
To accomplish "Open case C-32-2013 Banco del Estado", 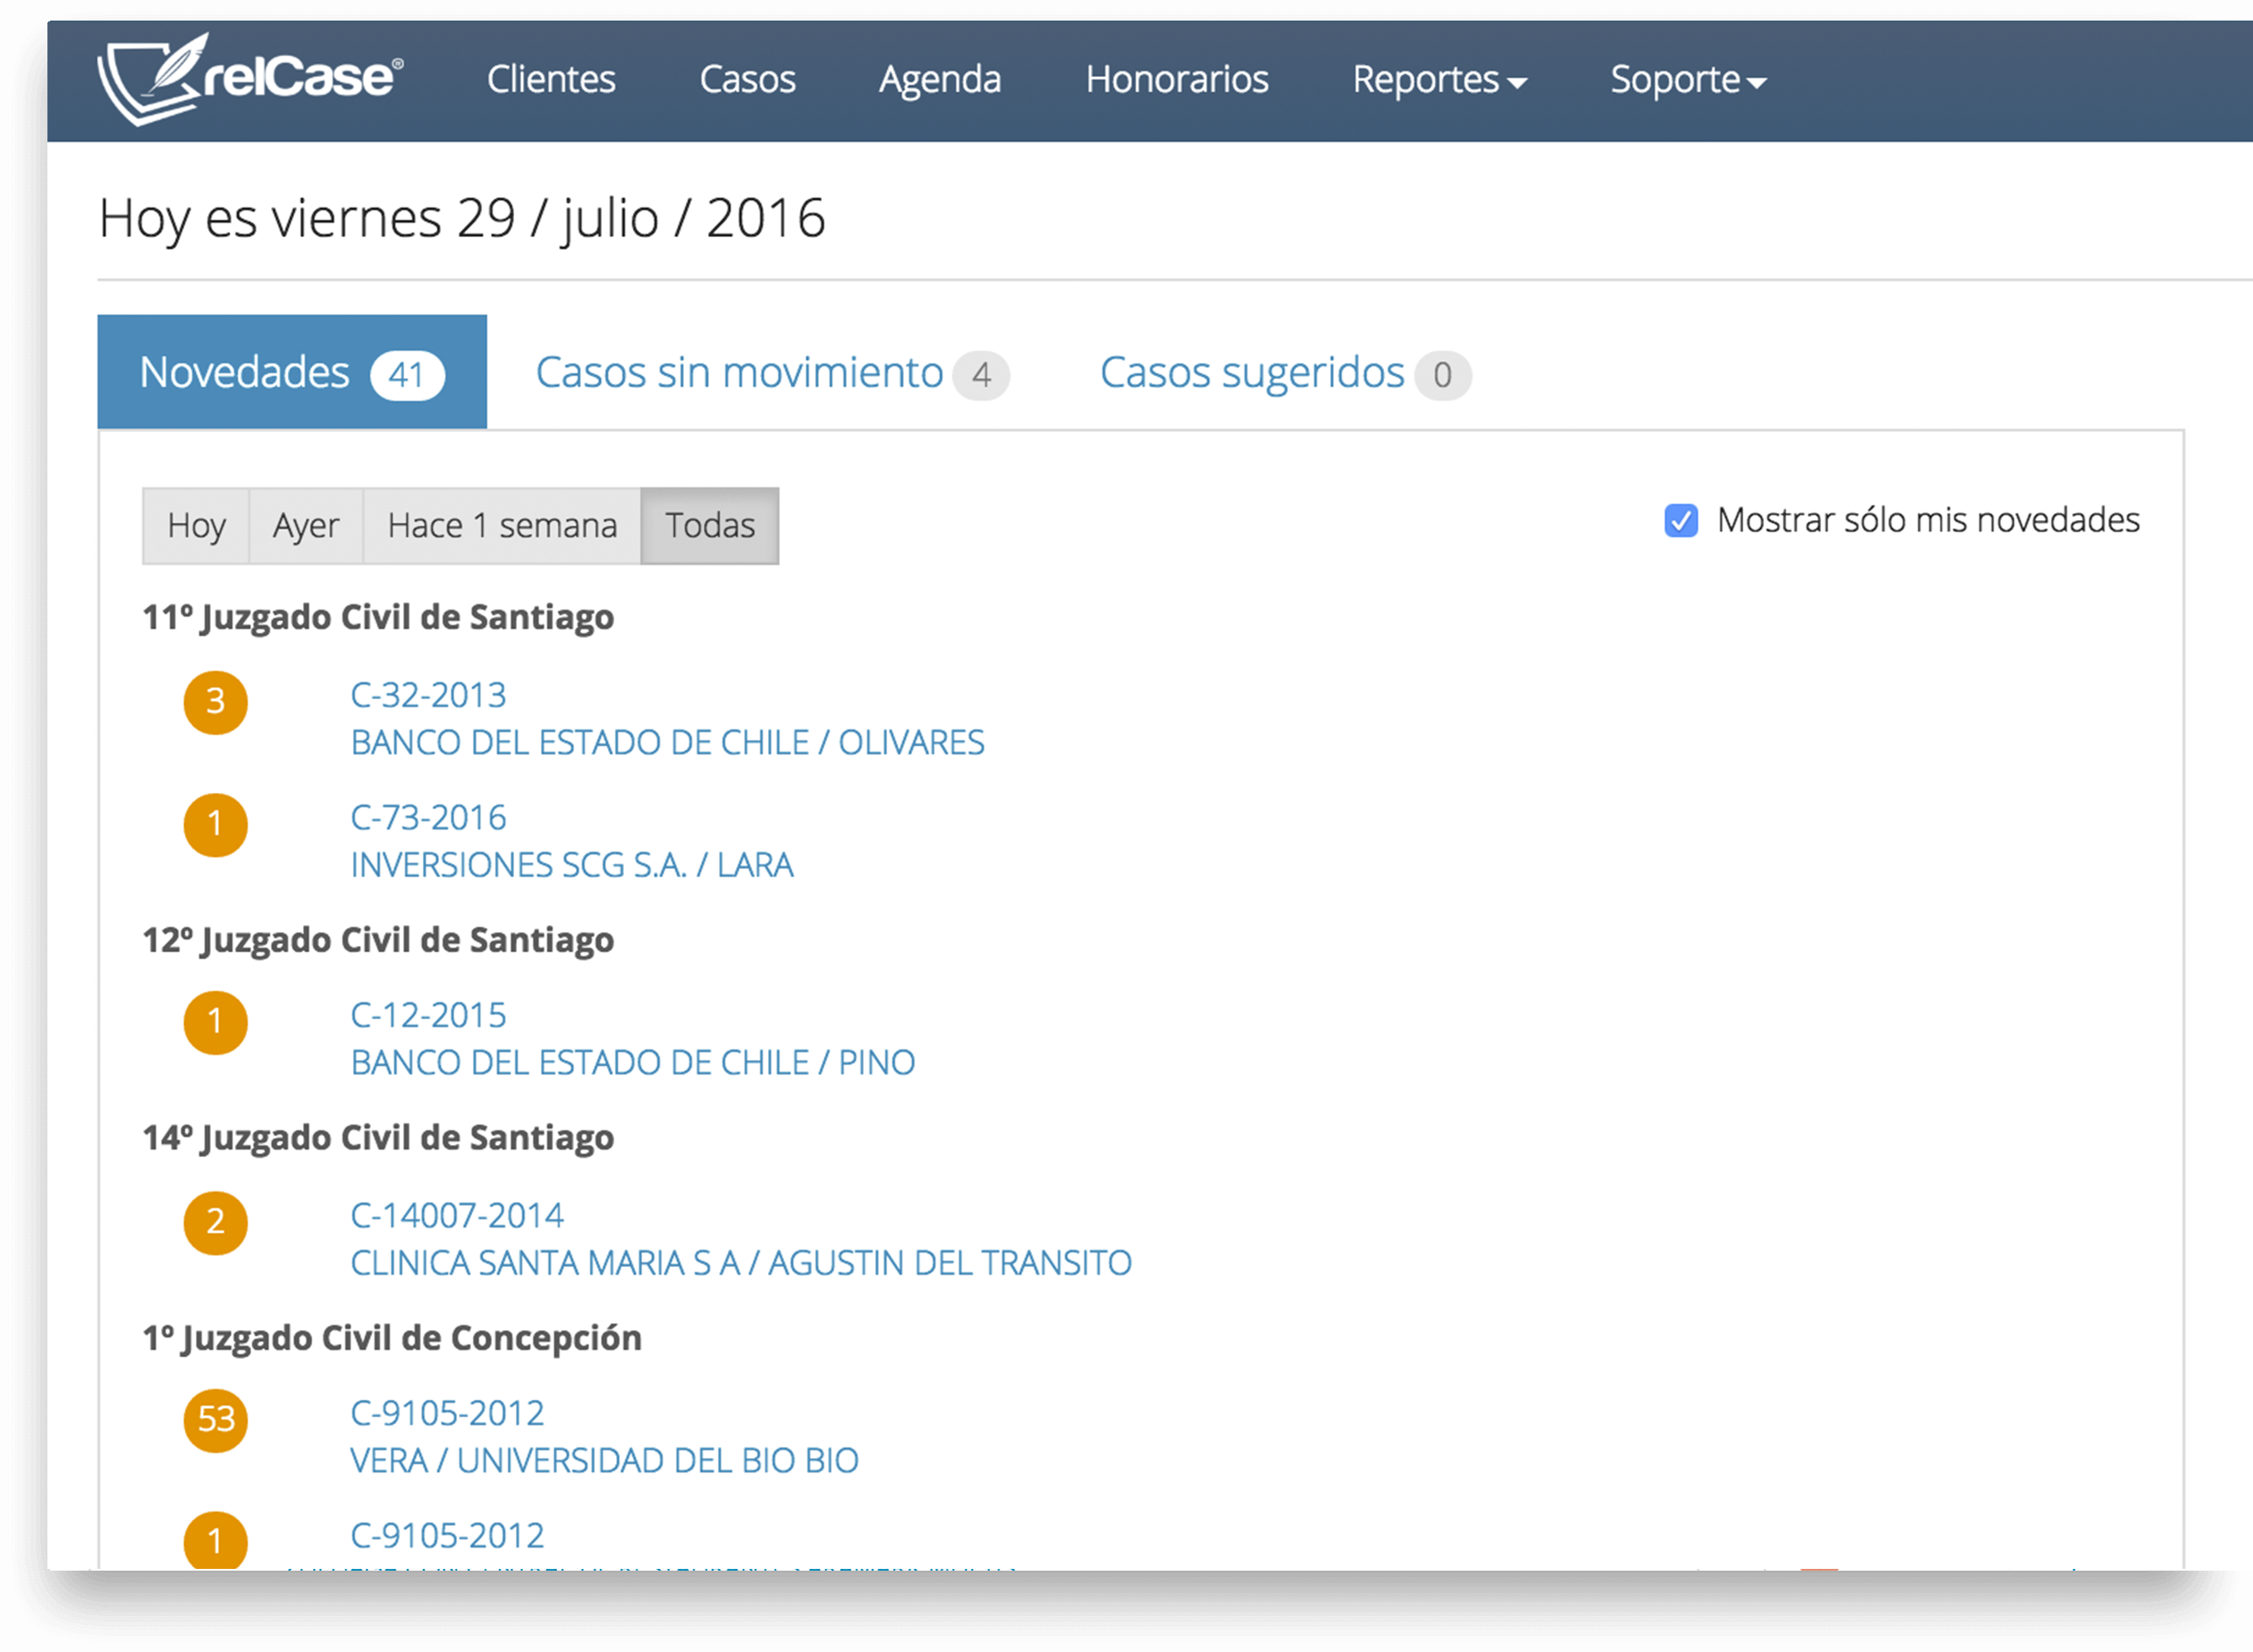I will click(667, 742).
